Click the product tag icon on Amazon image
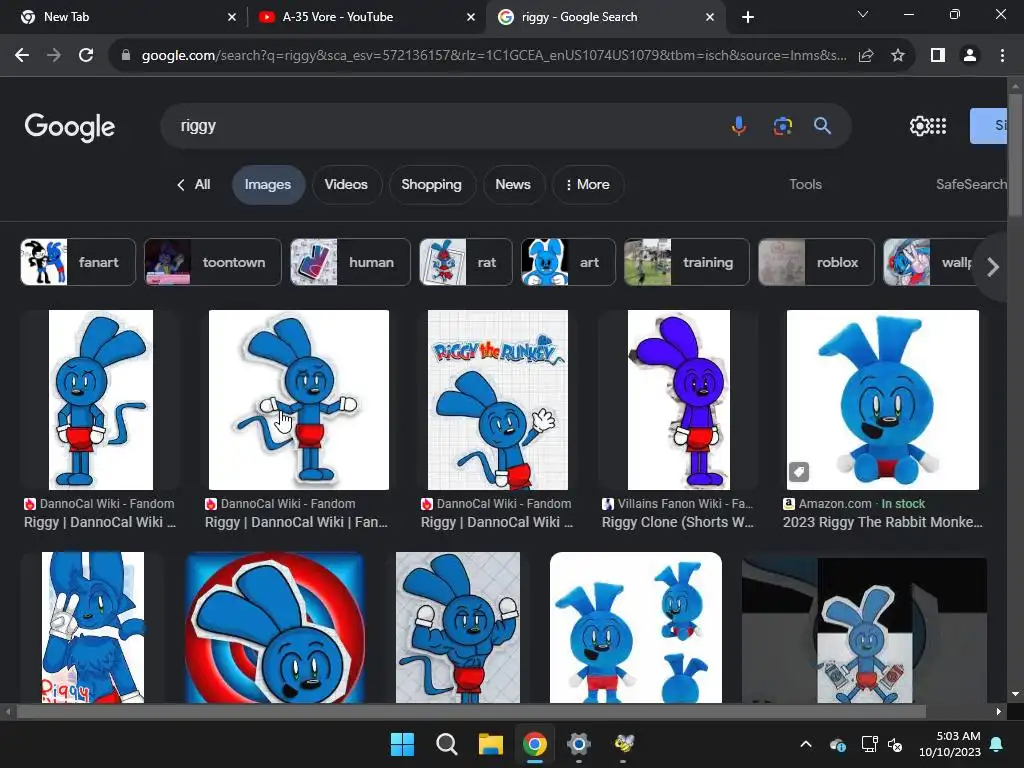 799,472
